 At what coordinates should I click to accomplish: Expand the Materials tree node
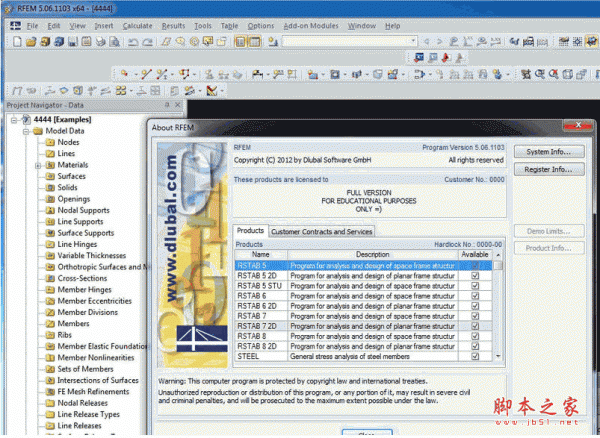click(x=38, y=166)
